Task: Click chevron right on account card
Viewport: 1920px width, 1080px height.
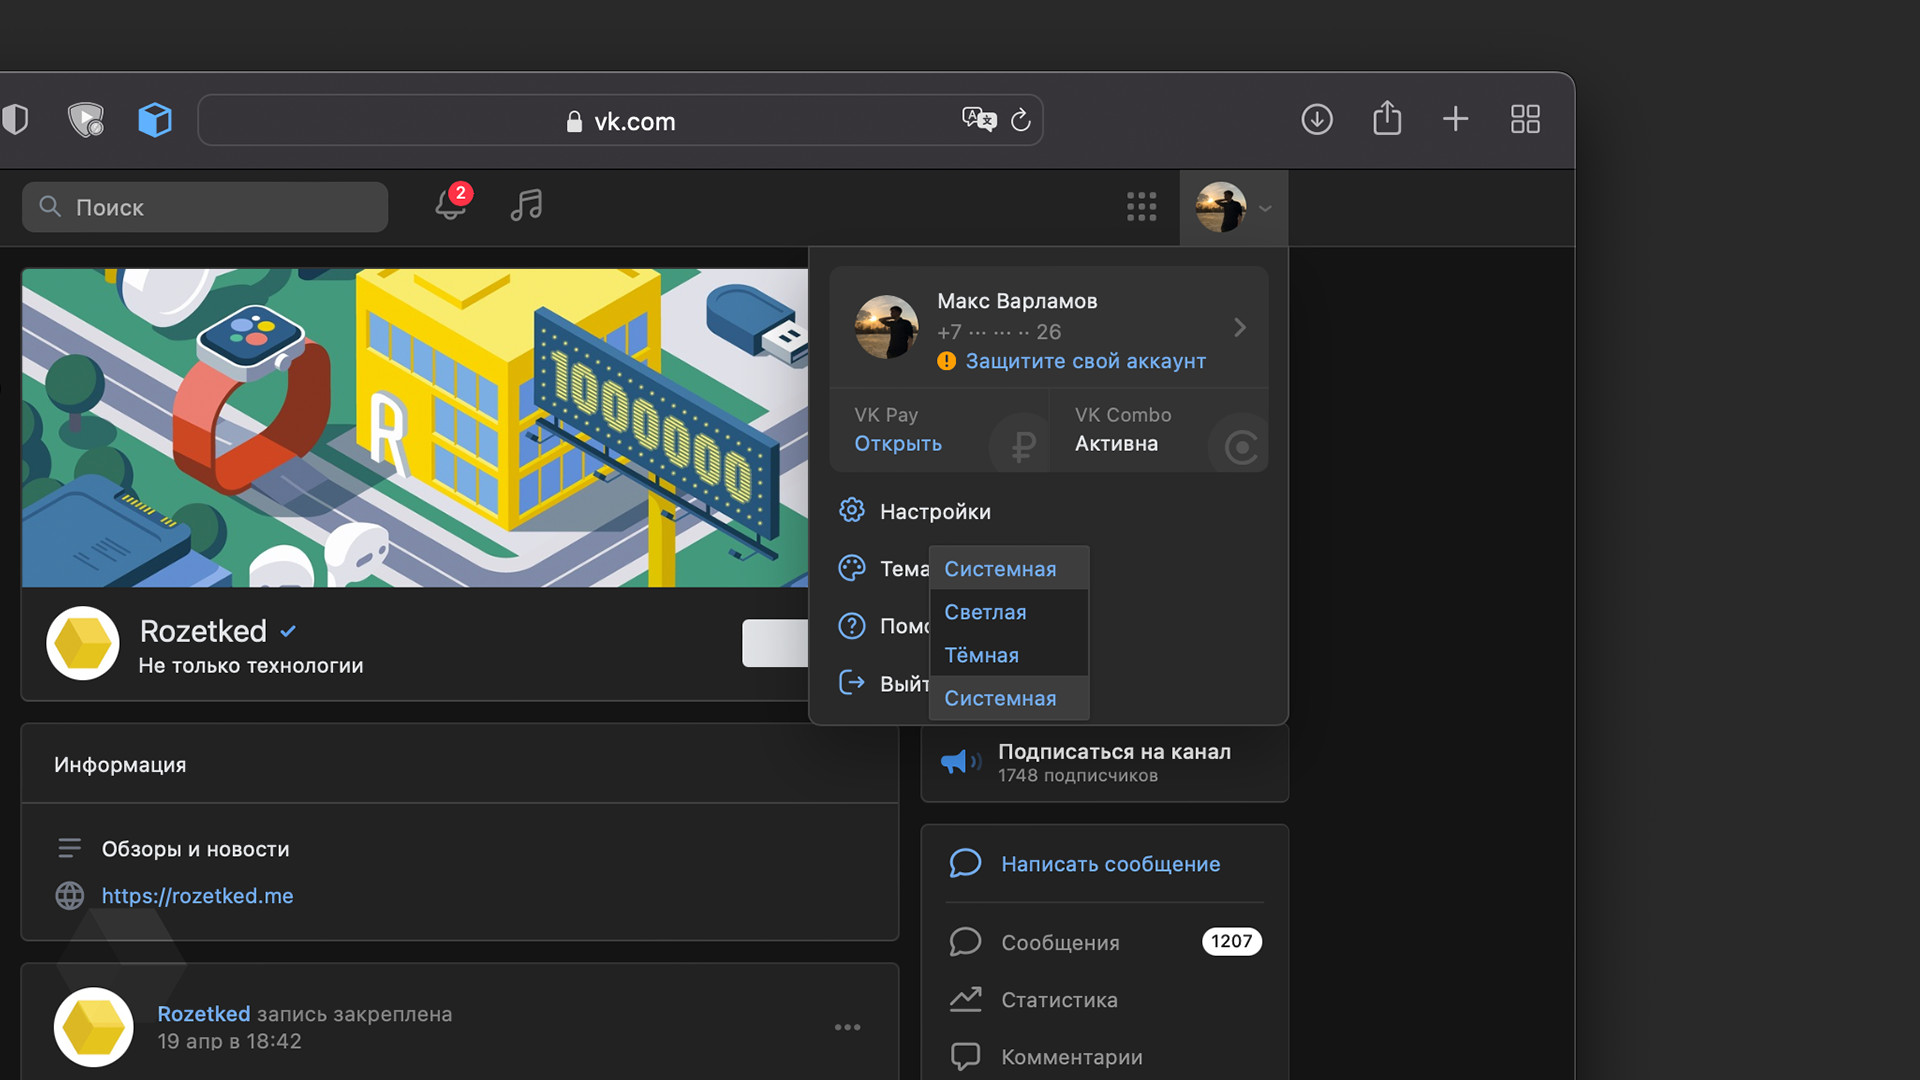Action: click(1240, 328)
